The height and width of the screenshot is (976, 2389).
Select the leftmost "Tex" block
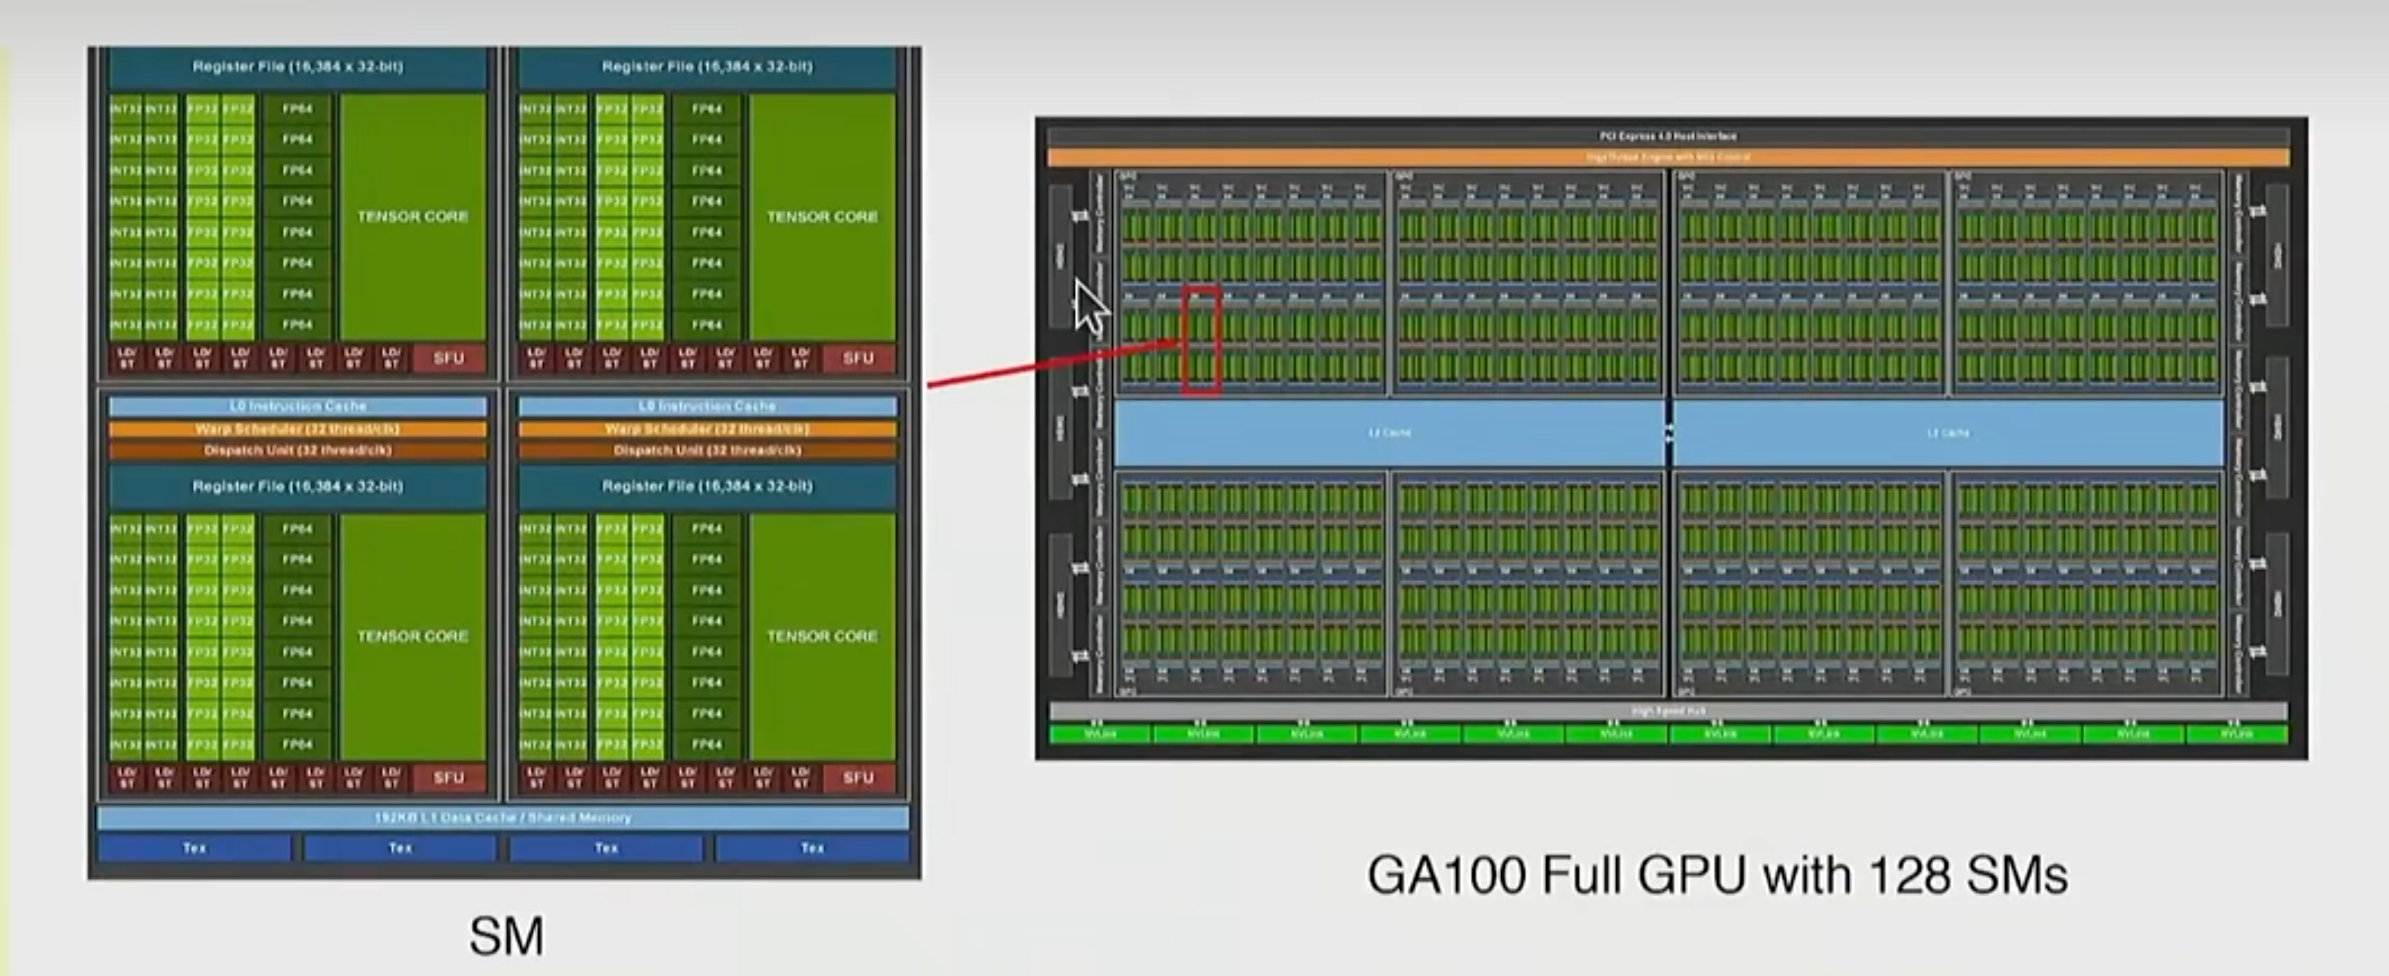(x=194, y=848)
